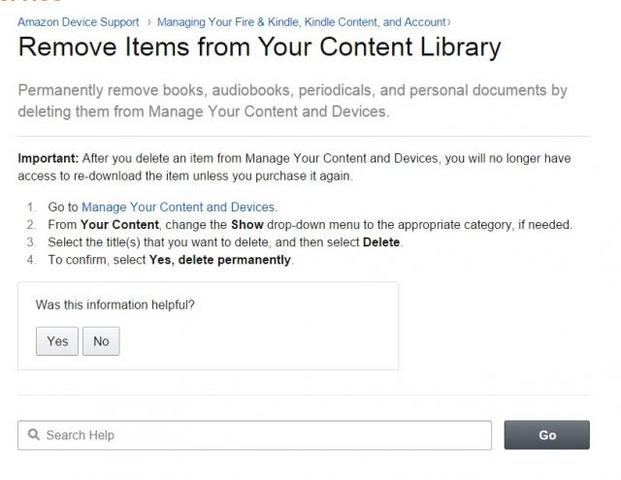Screen dimensions: 621x480
Task: Answer Yes to Was this information helpful
Action: click(57, 341)
